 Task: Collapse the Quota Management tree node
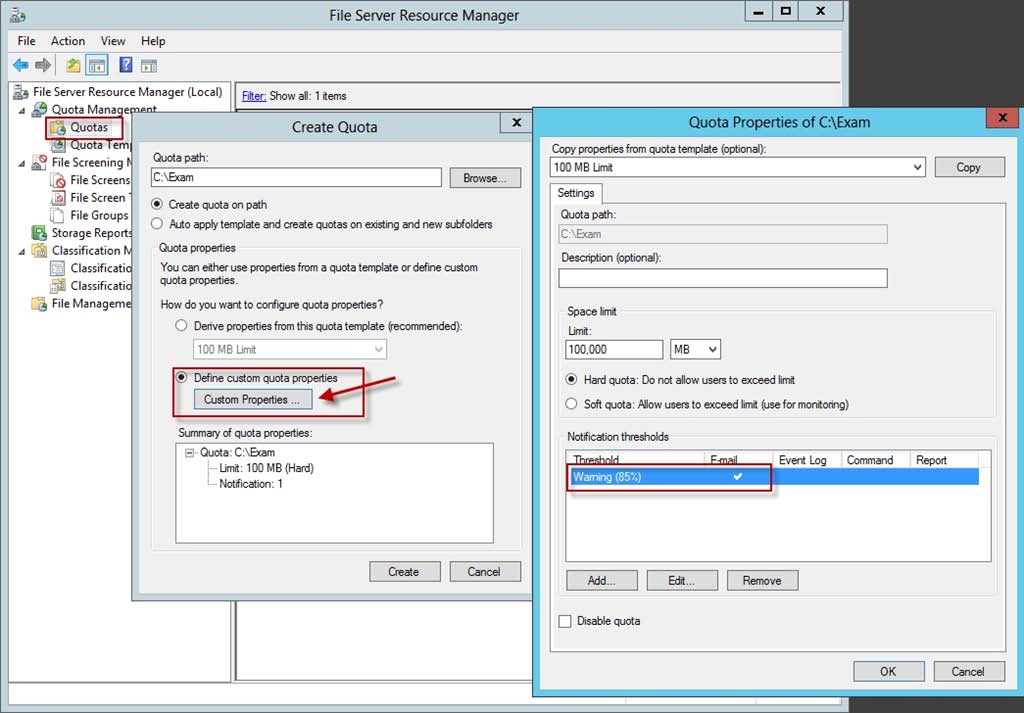[x=22, y=110]
